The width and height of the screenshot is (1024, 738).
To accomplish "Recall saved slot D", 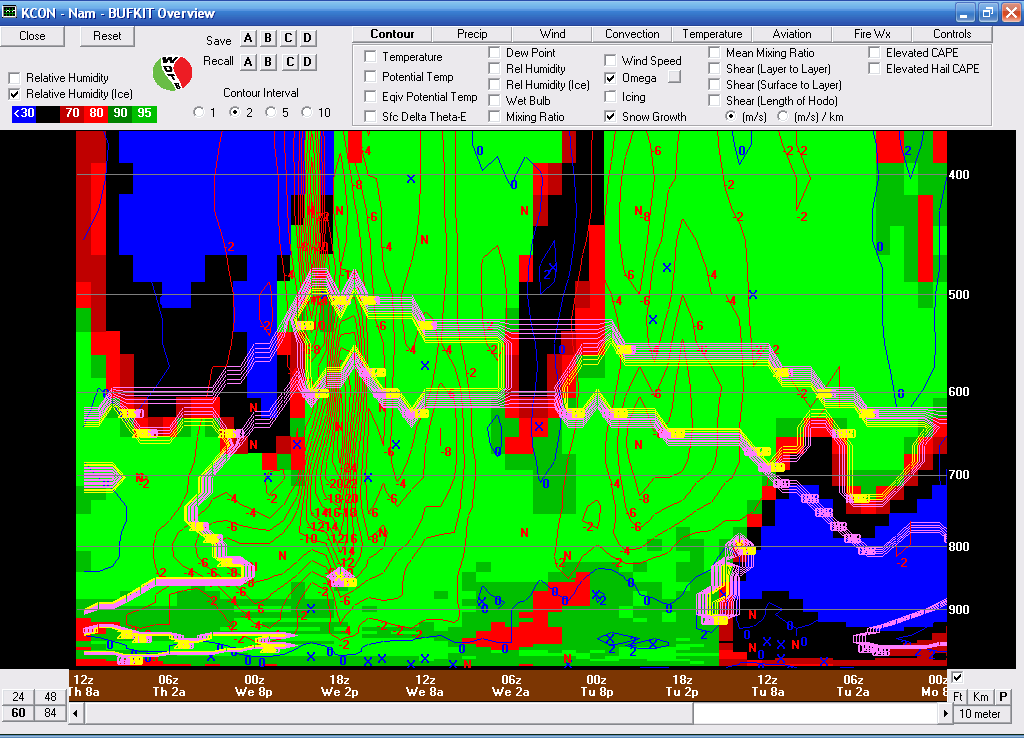I will pos(308,62).
